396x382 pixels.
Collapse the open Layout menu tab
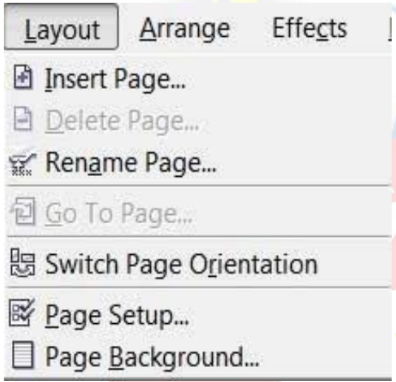[x=62, y=27]
